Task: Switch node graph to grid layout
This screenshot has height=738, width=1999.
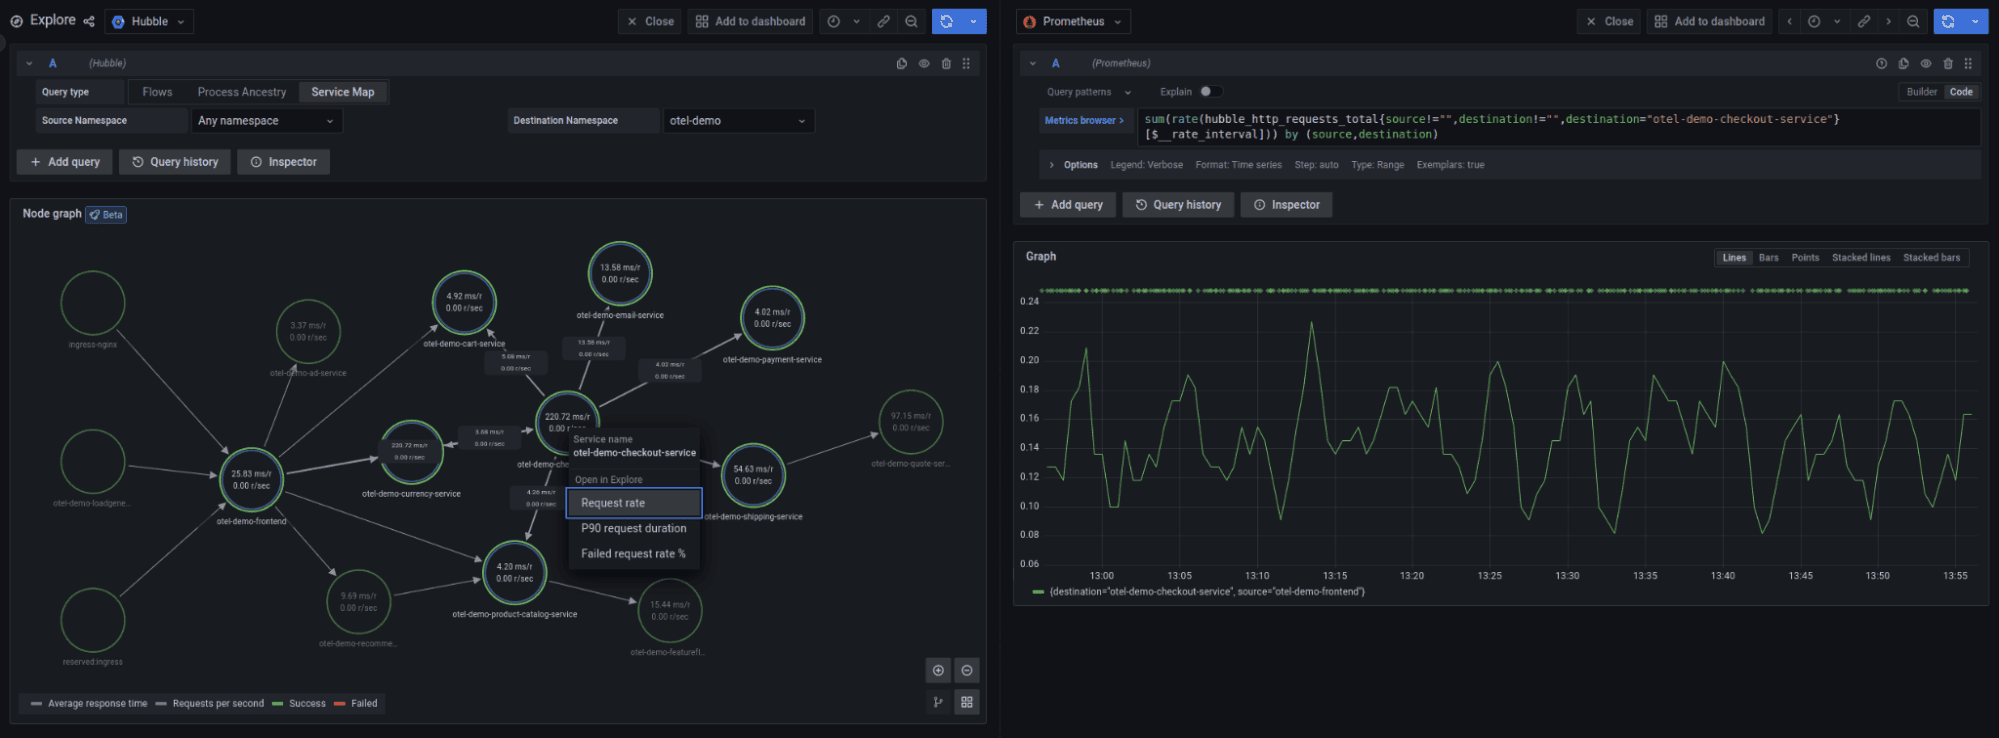Action: click(967, 702)
